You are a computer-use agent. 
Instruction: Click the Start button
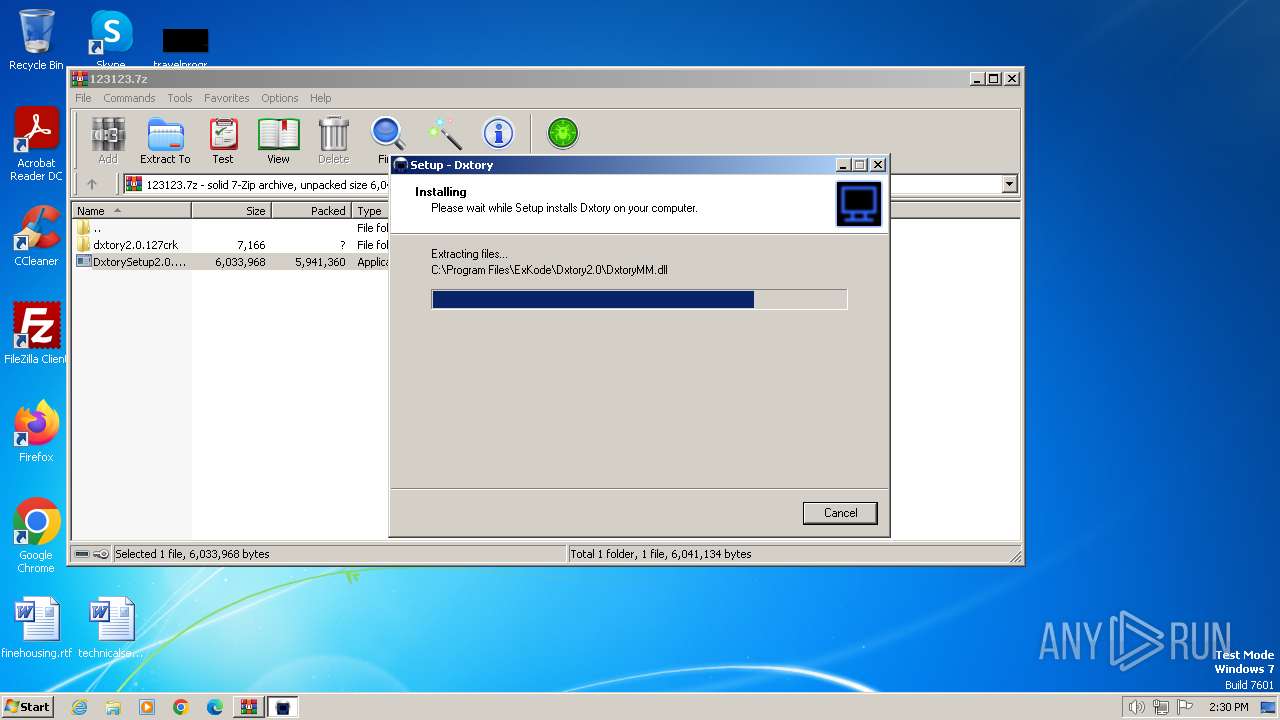tap(27, 707)
